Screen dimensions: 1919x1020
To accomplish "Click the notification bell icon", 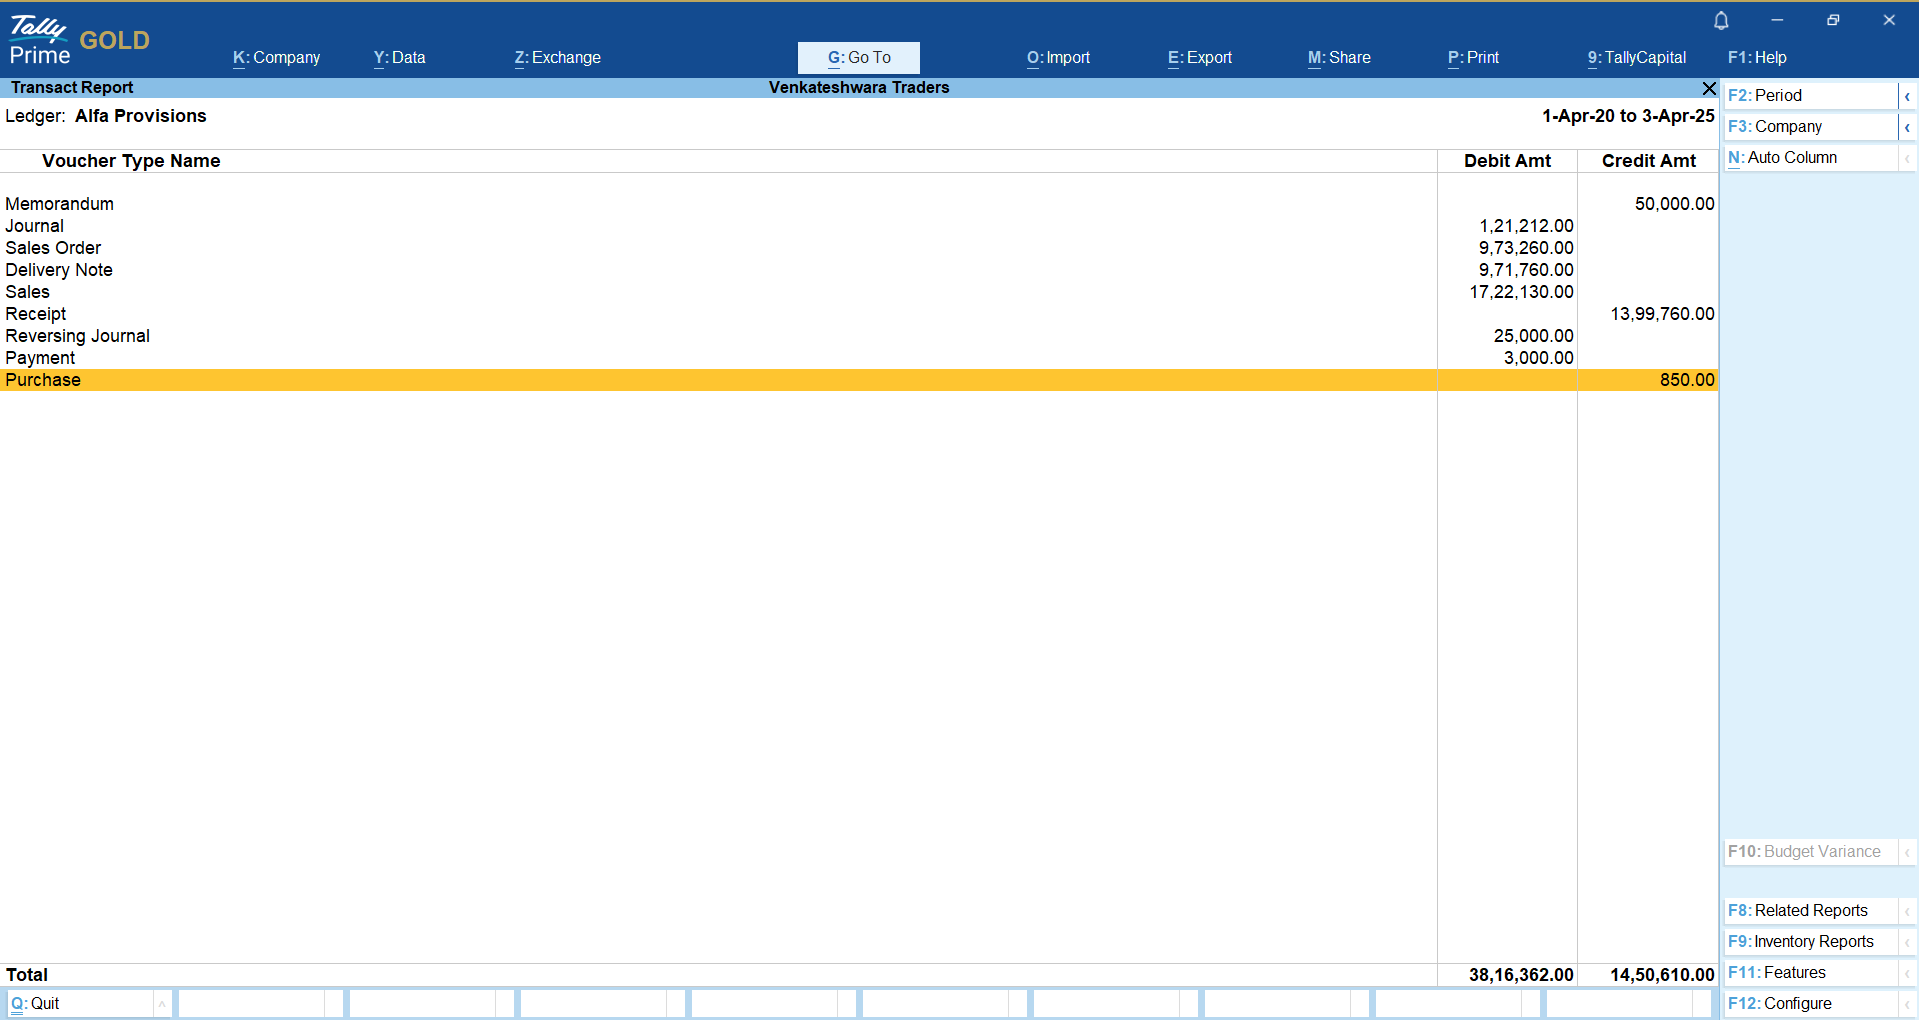I will [x=1721, y=20].
